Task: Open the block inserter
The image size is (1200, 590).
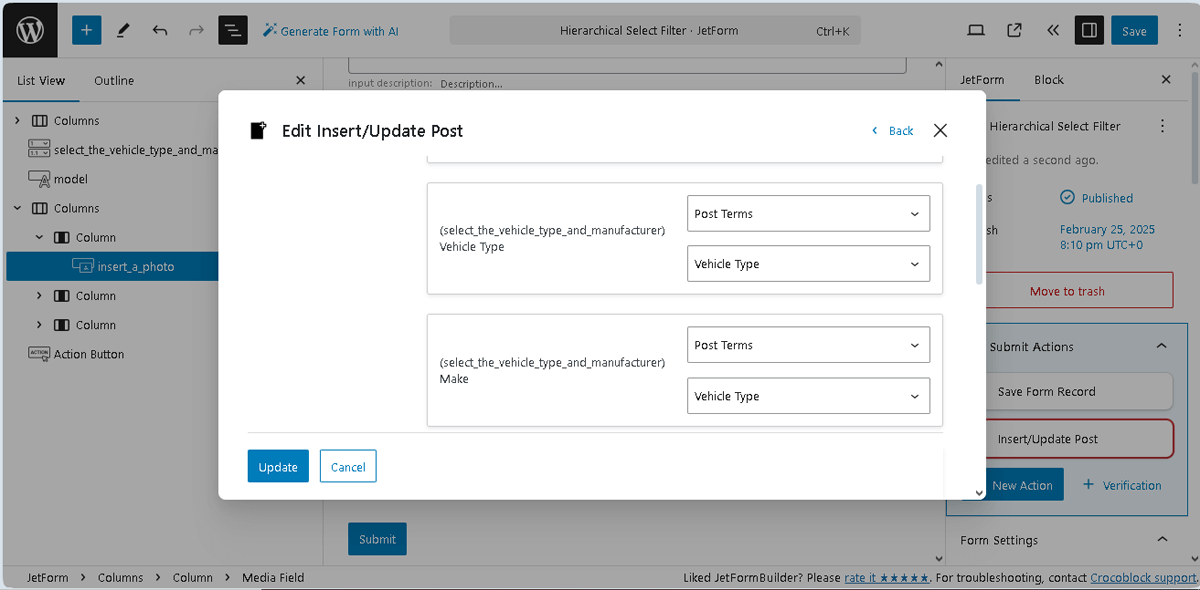Action: (86, 30)
